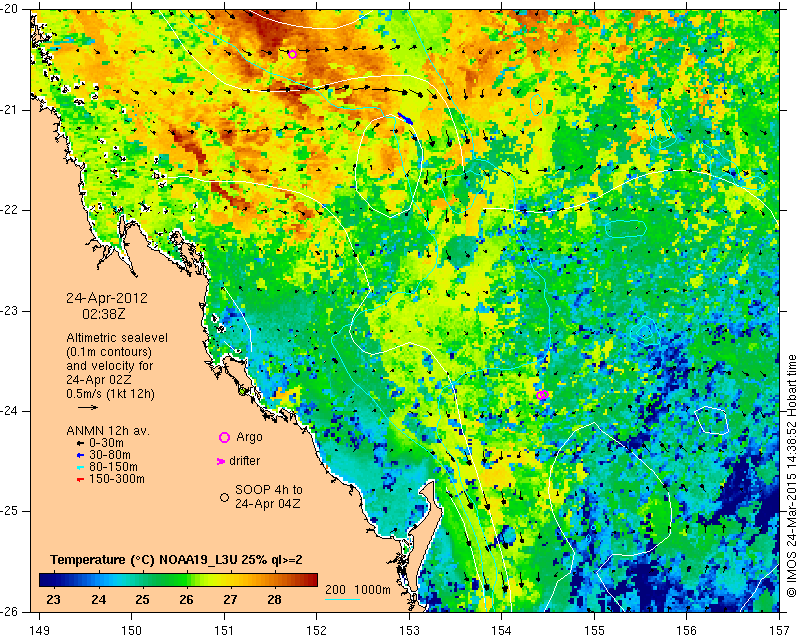Click the "drifter" legend label

tap(244, 461)
